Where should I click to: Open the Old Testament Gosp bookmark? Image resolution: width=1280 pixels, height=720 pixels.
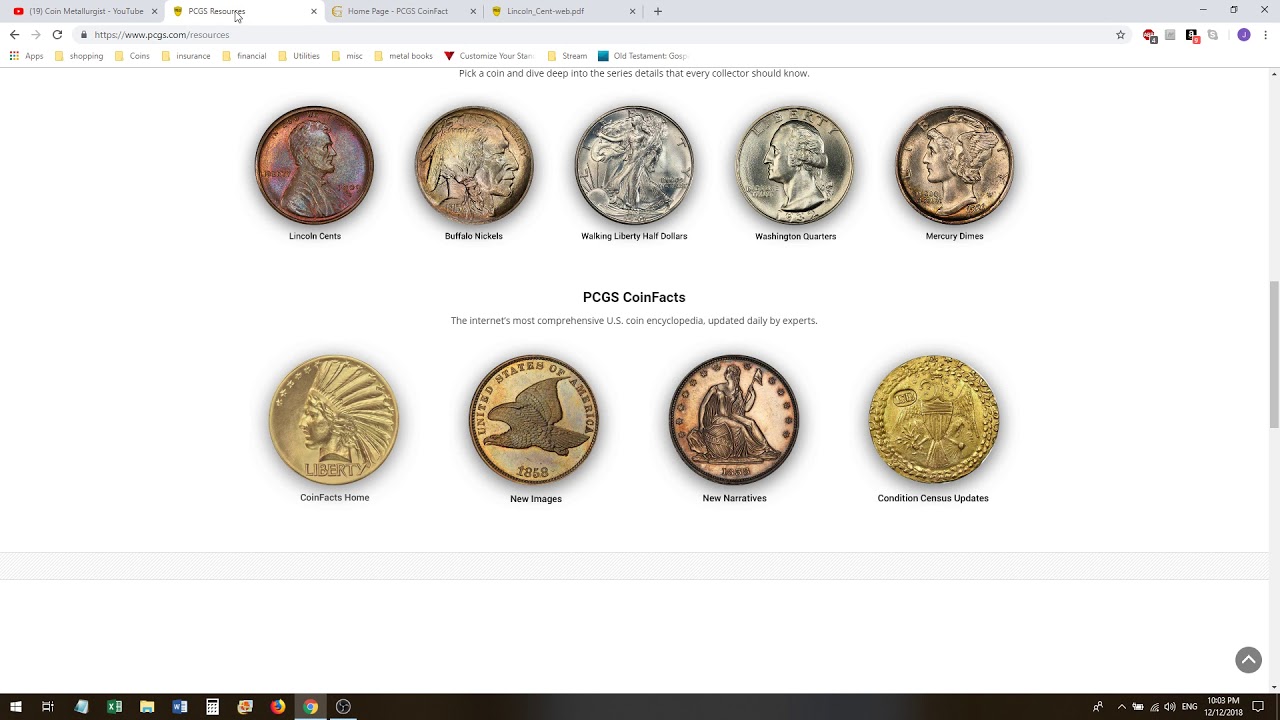[x=643, y=56]
